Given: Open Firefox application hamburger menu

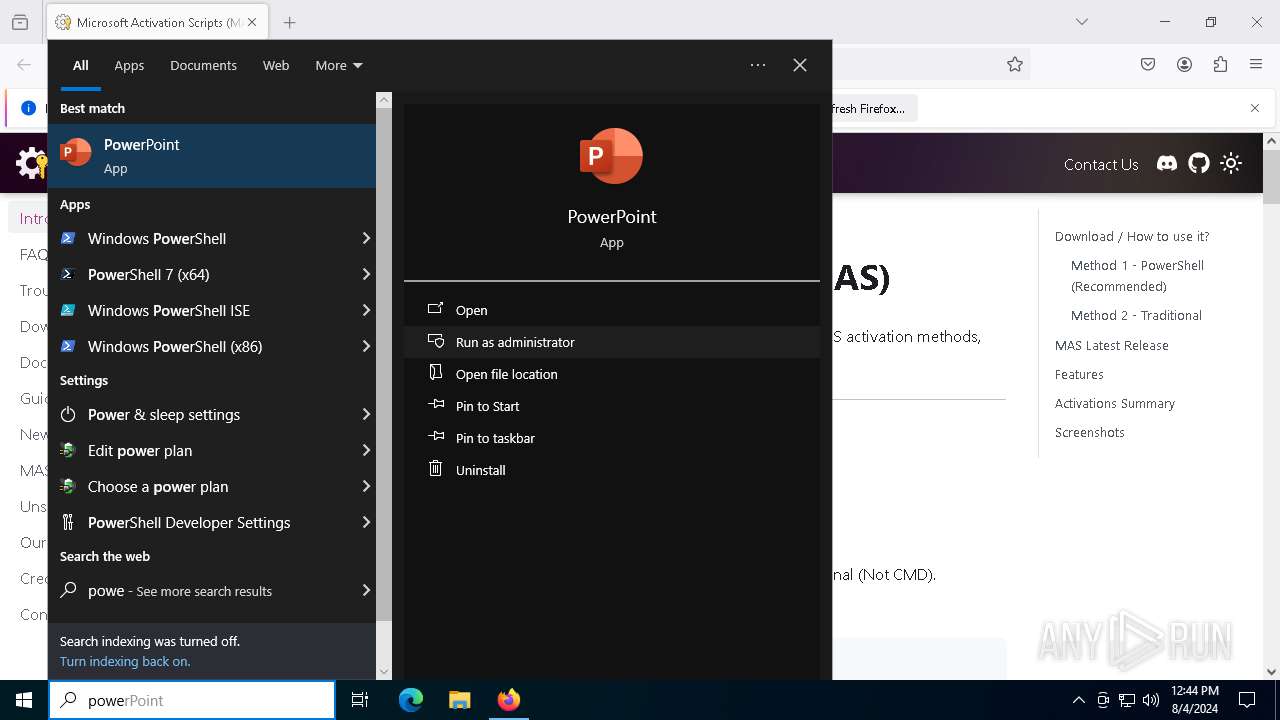Looking at the screenshot, I should [x=1256, y=64].
